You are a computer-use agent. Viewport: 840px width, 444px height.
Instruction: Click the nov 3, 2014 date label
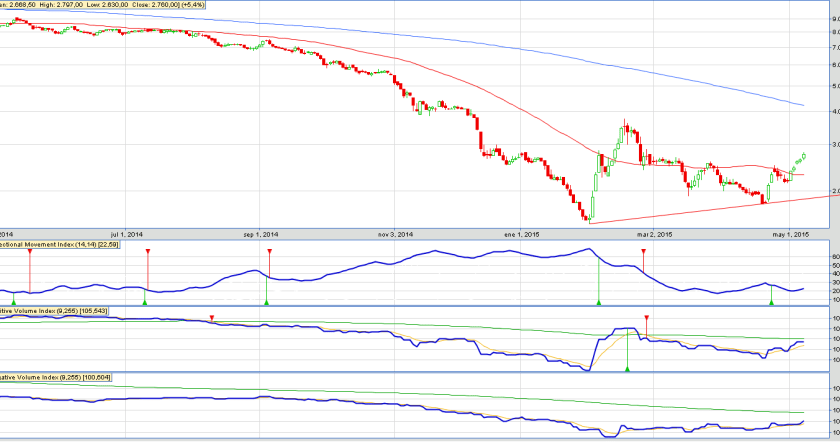point(395,234)
